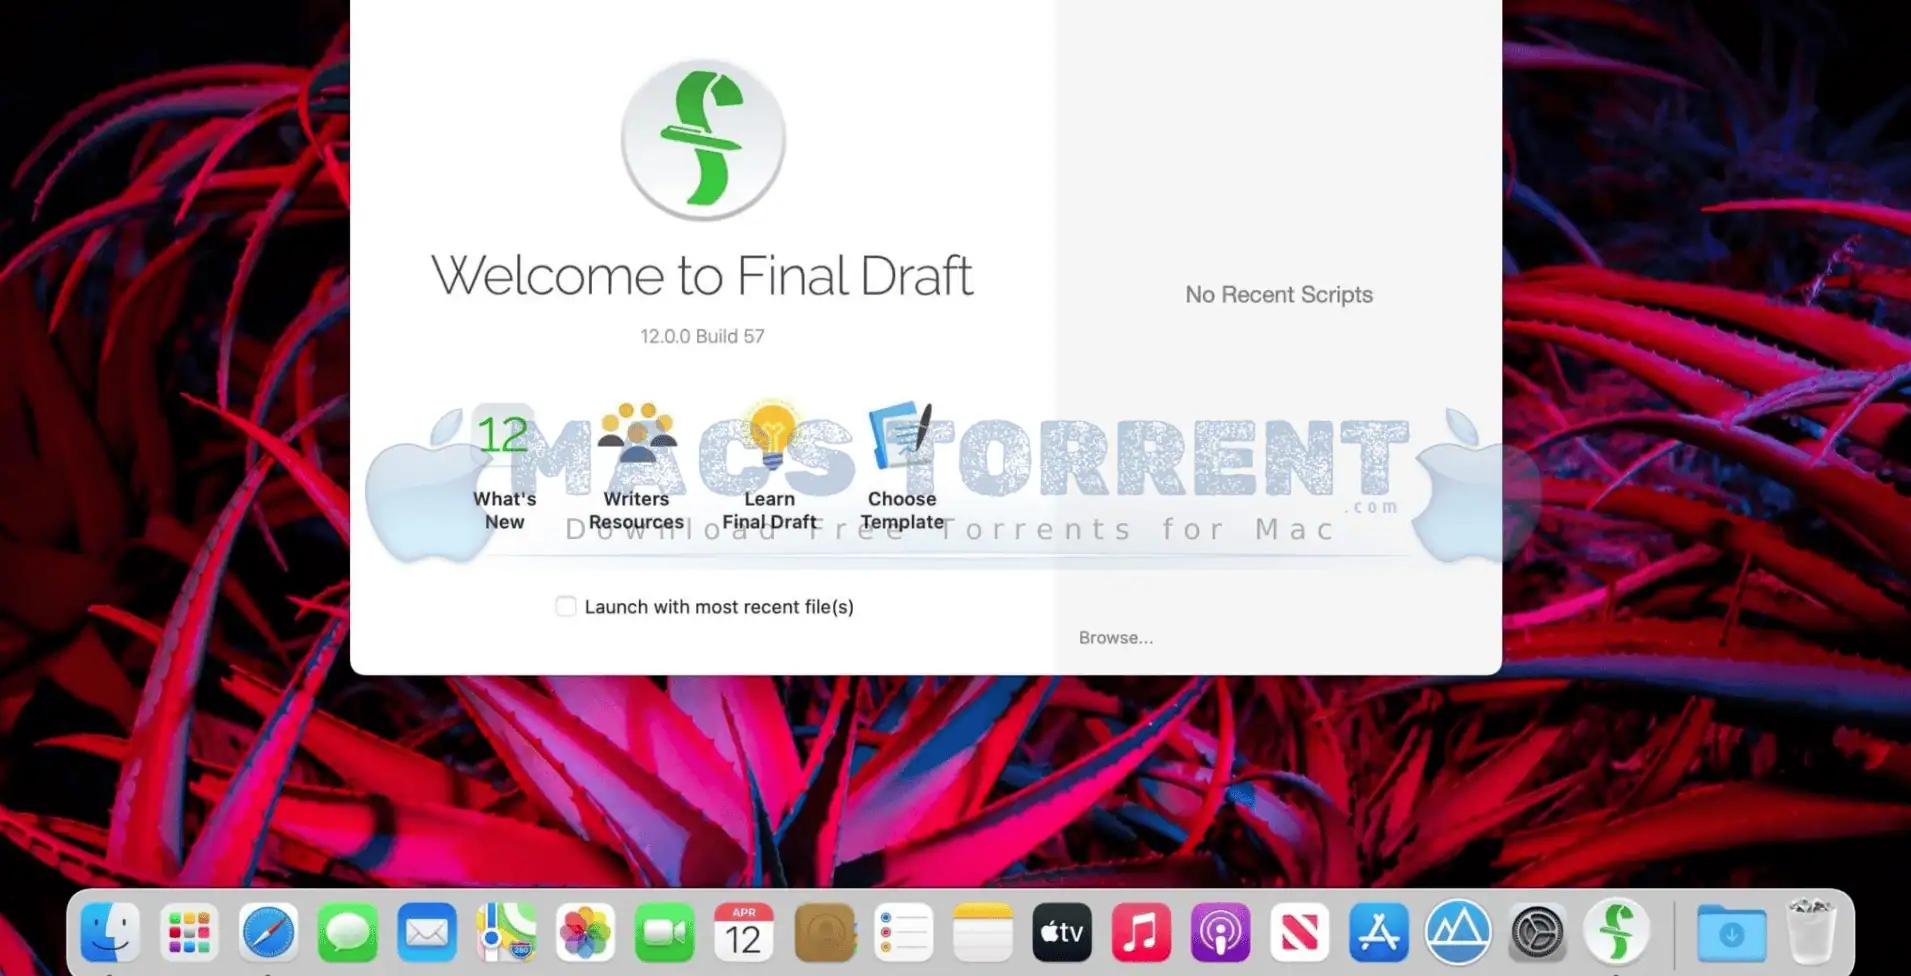Open FaceTime from the Dock
1911x976 pixels.
(x=665, y=932)
